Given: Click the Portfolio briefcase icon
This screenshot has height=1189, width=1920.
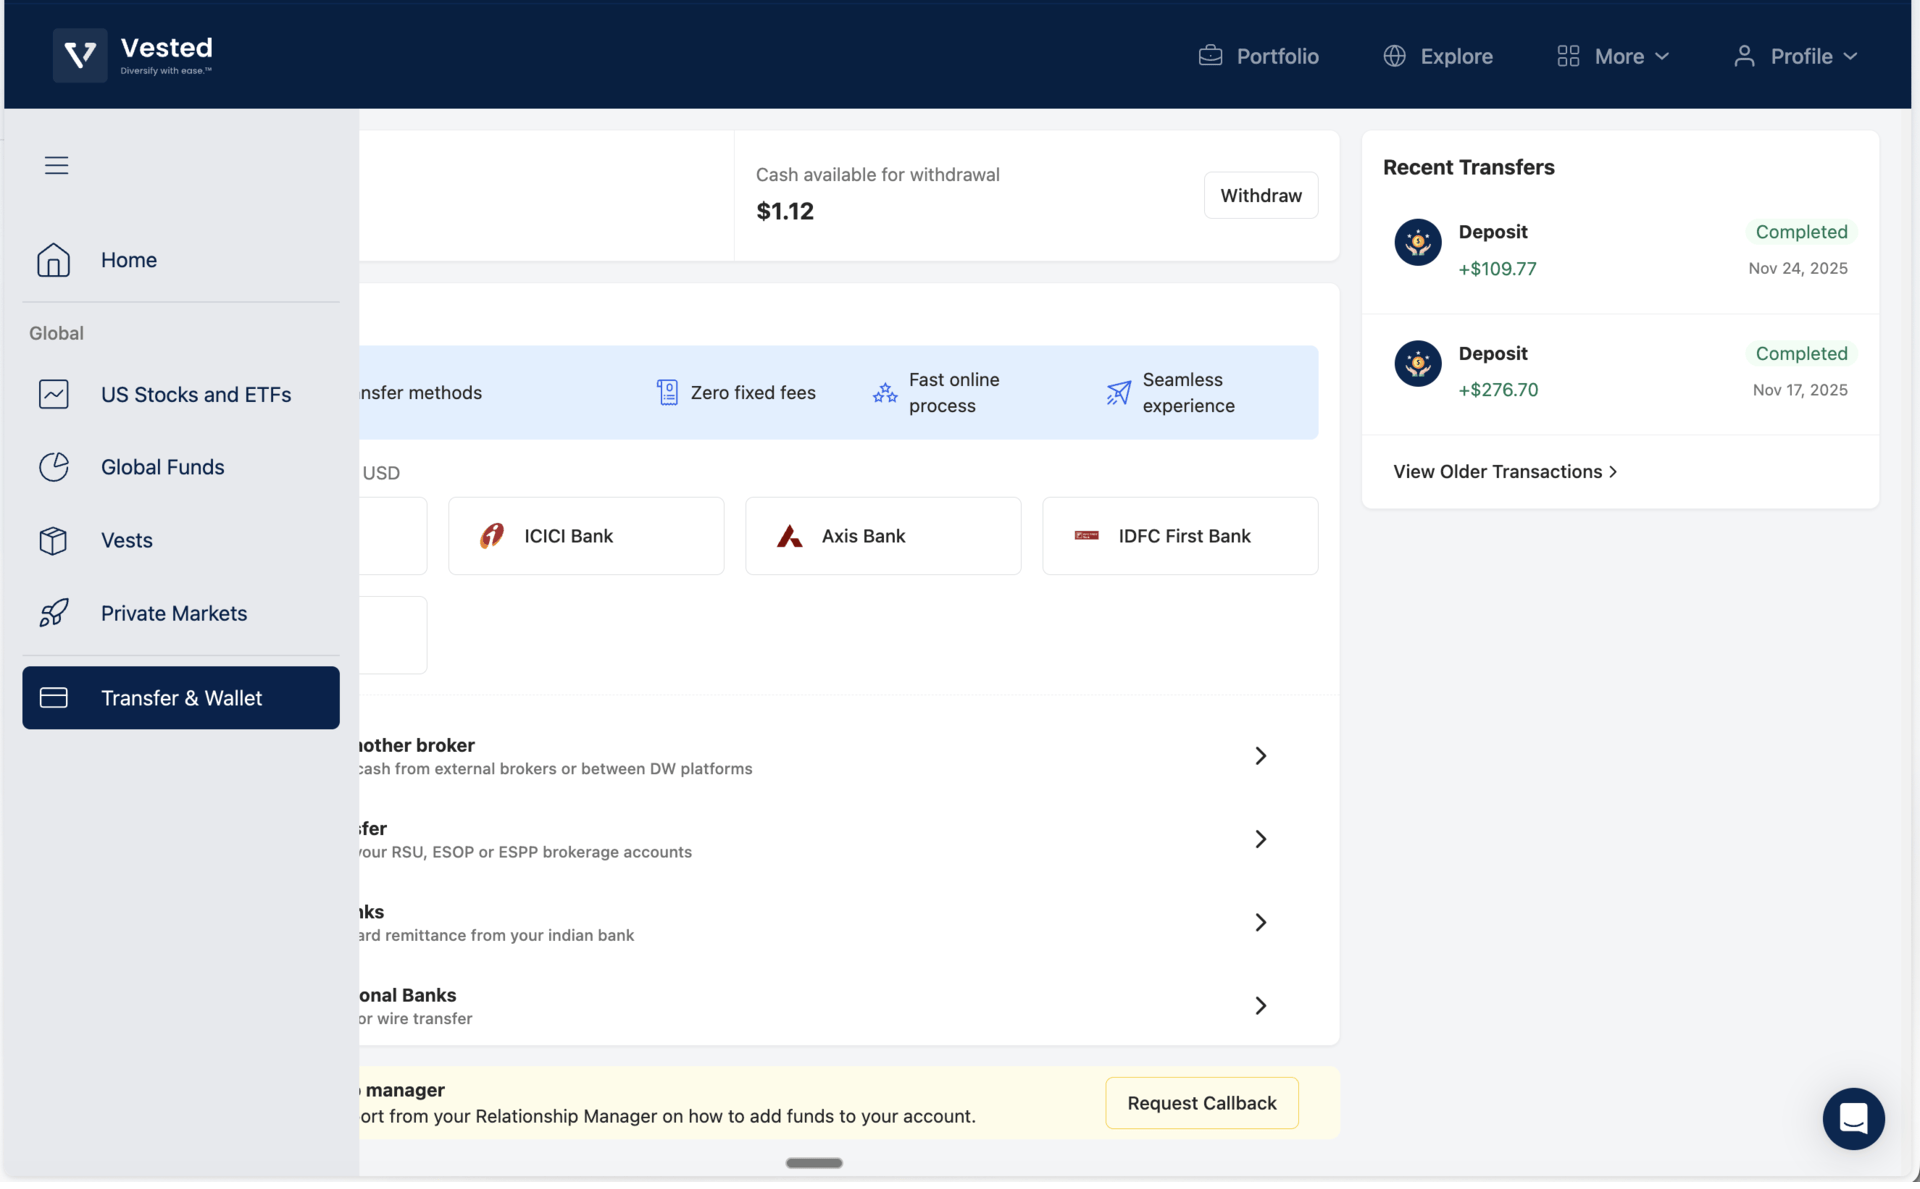Looking at the screenshot, I should pyautogui.click(x=1211, y=55).
